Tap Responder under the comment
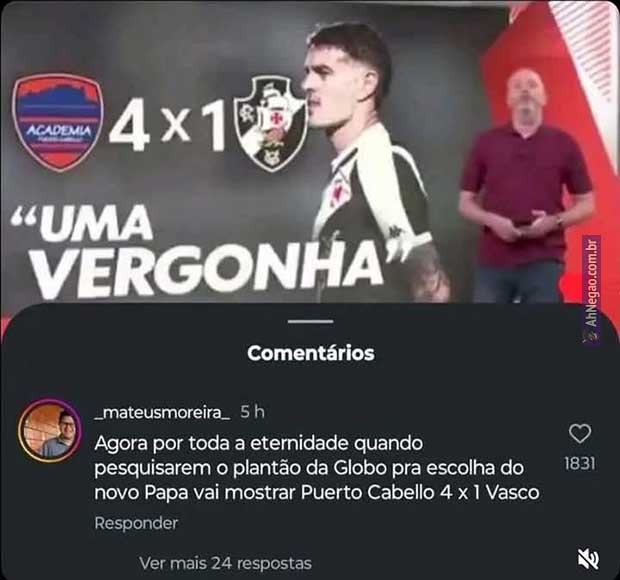This screenshot has height=580, width=620. coord(136,523)
